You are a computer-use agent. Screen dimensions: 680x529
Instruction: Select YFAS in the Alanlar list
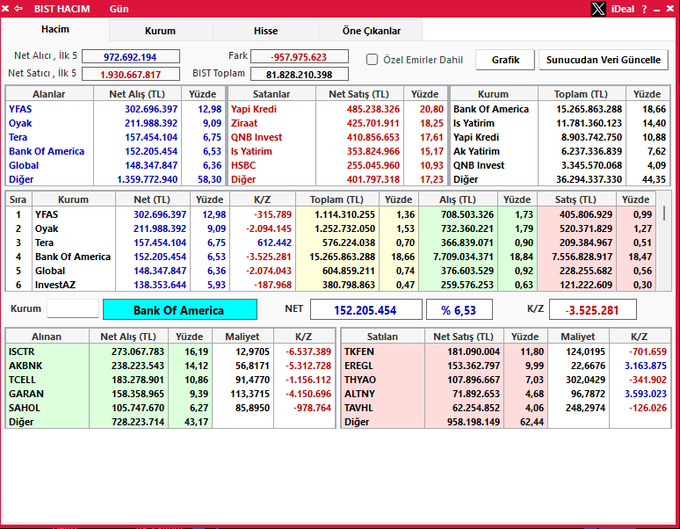pos(20,109)
